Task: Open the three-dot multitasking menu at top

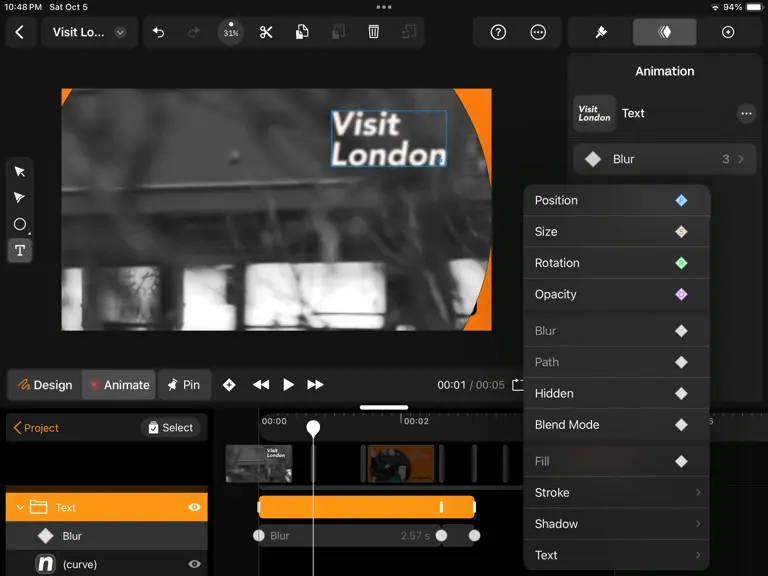Action: click(x=384, y=7)
